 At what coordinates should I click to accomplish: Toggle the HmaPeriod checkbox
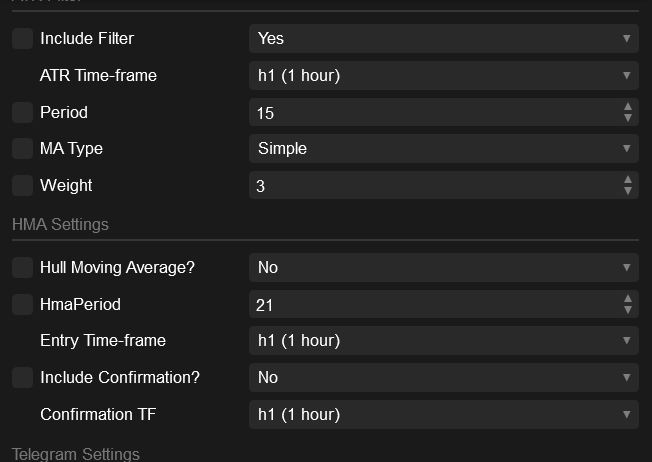tap(22, 304)
